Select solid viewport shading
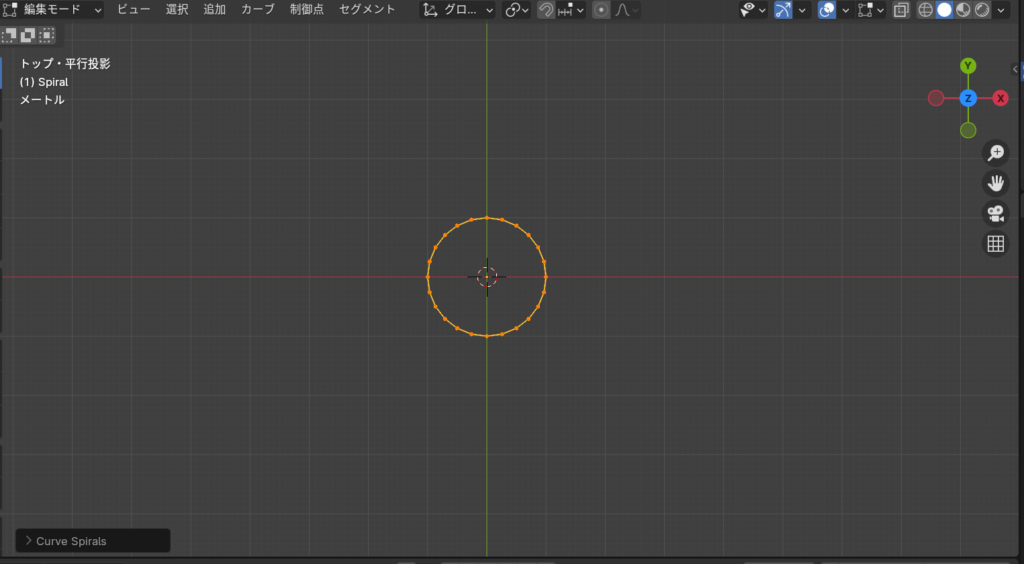The width and height of the screenshot is (1024, 564). coord(944,10)
